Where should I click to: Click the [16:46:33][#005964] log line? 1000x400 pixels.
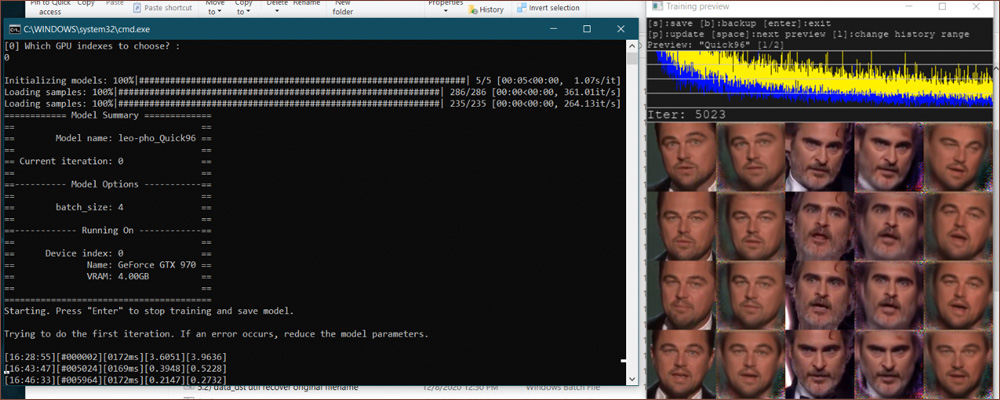pyautogui.click(x=115, y=380)
